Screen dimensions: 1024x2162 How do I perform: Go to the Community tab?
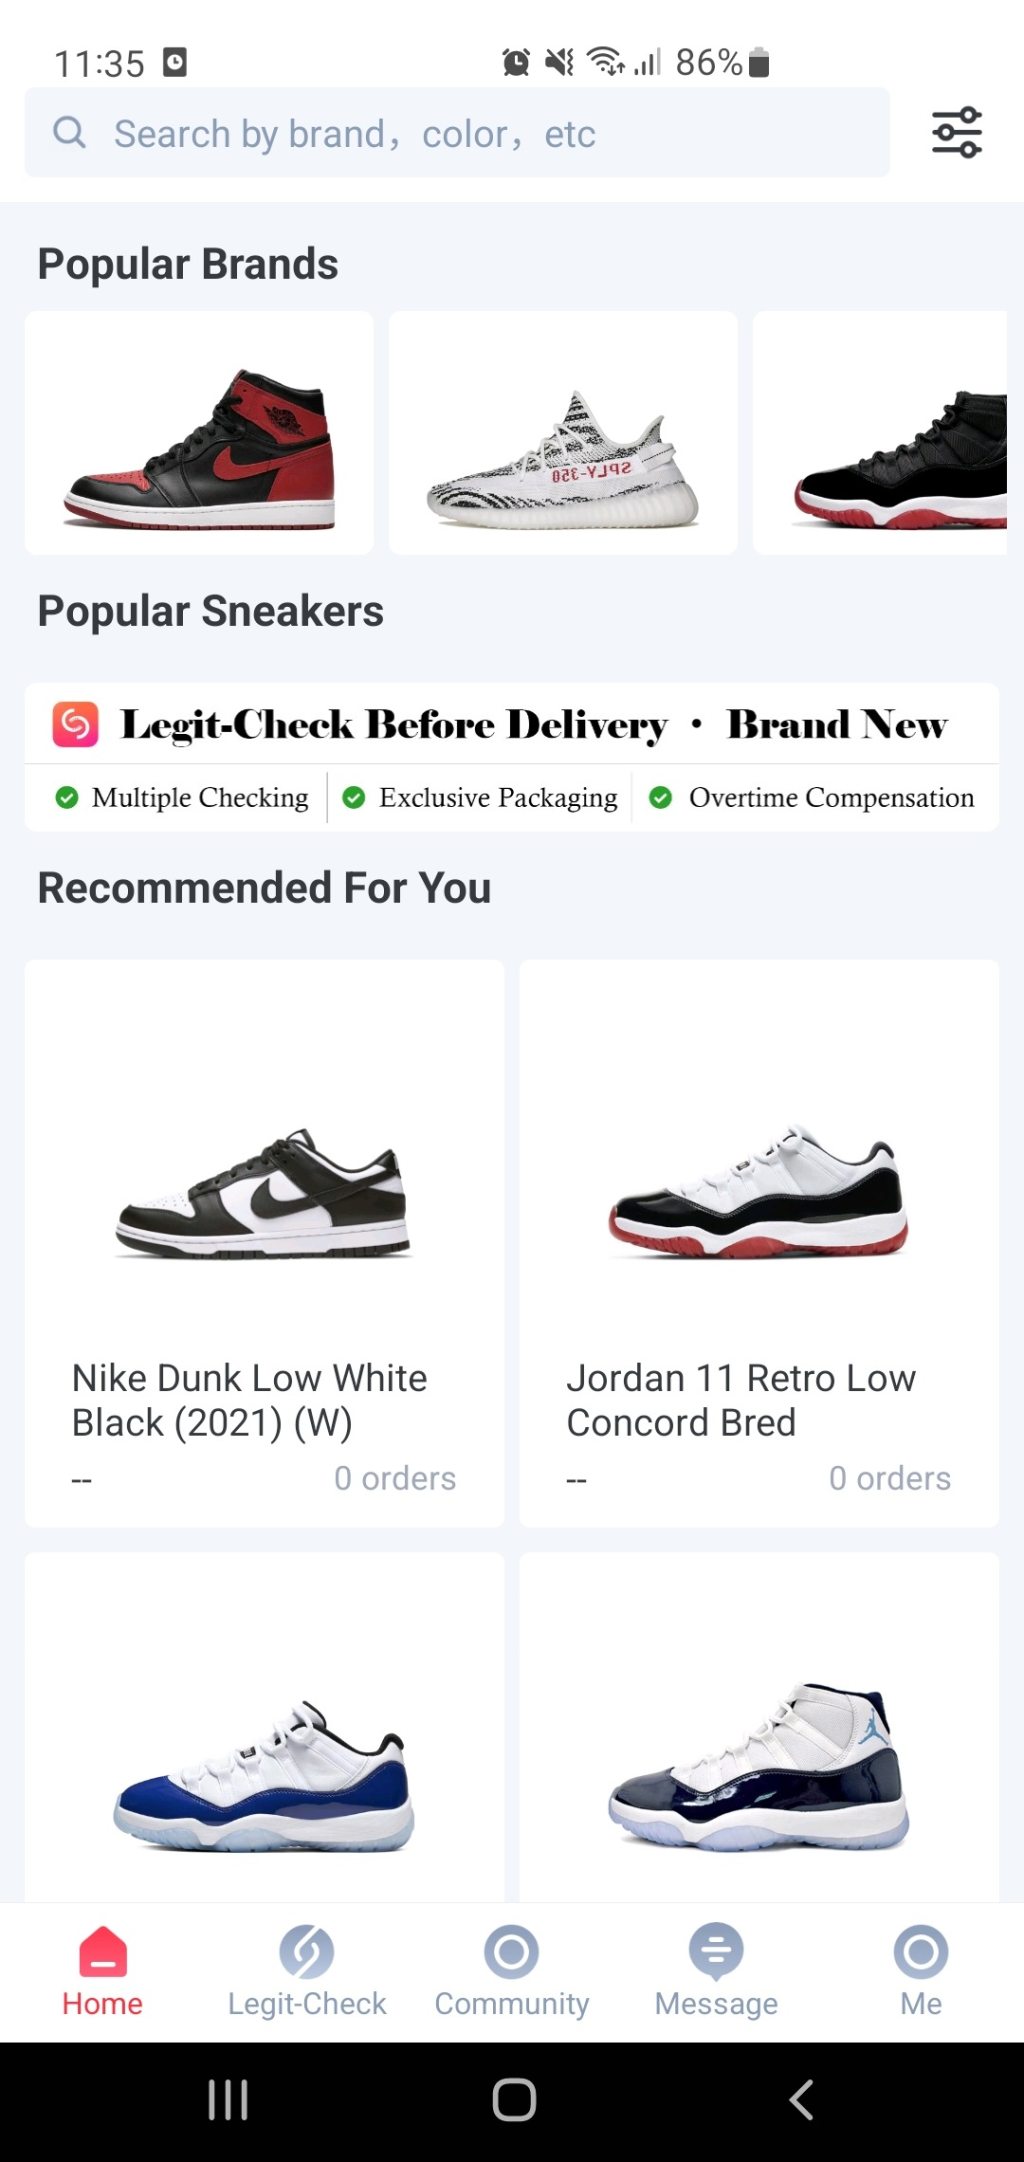click(x=511, y=1970)
